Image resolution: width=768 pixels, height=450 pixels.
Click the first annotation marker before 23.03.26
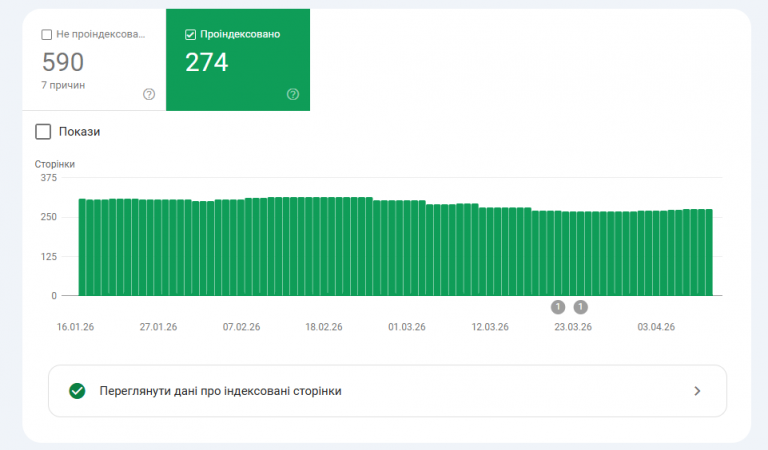(x=558, y=307)
